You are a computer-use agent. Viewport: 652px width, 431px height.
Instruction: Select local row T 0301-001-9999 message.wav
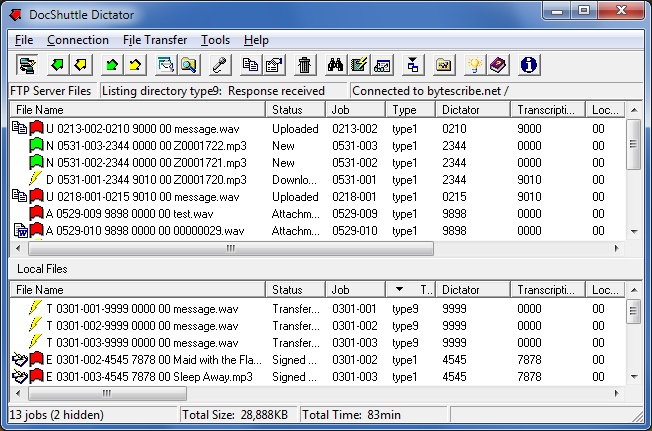(318, 309)
